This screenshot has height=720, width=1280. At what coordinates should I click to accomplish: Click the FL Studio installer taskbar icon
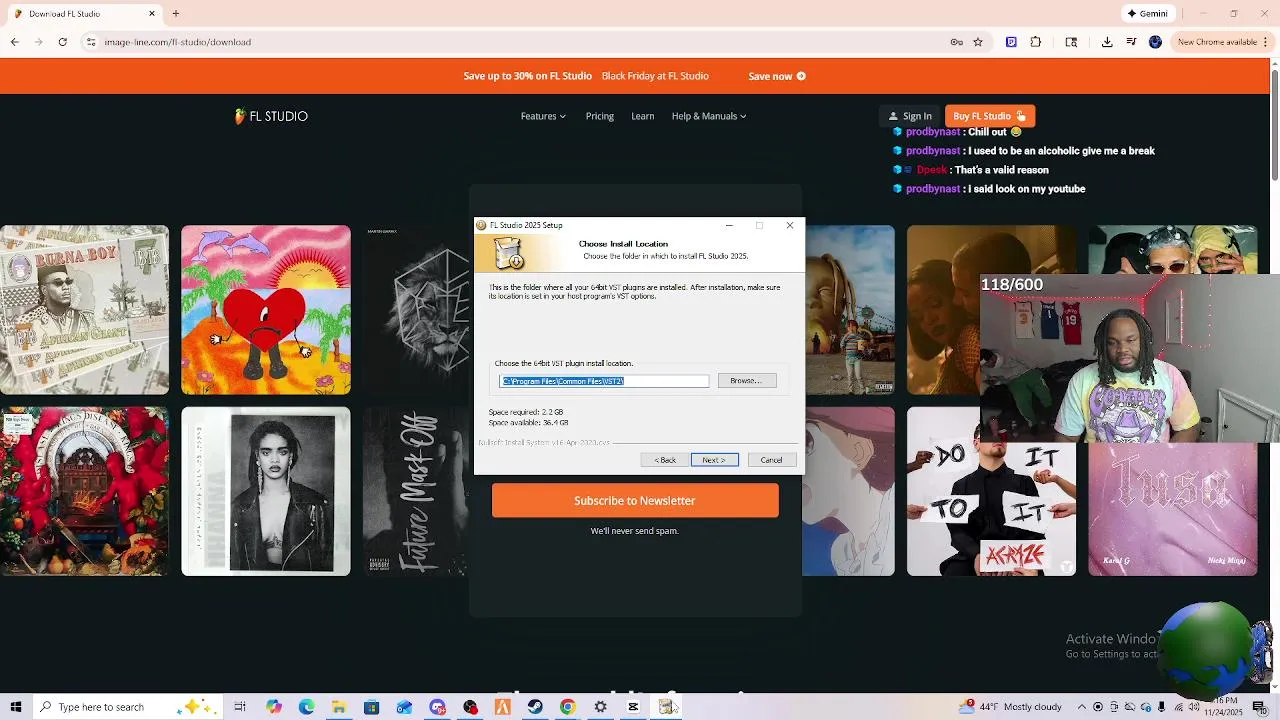666,707
